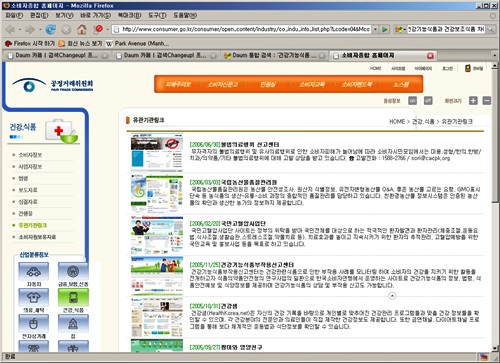
Task: Open 피해주의보 in the orange menu
Action: [178, 84]
